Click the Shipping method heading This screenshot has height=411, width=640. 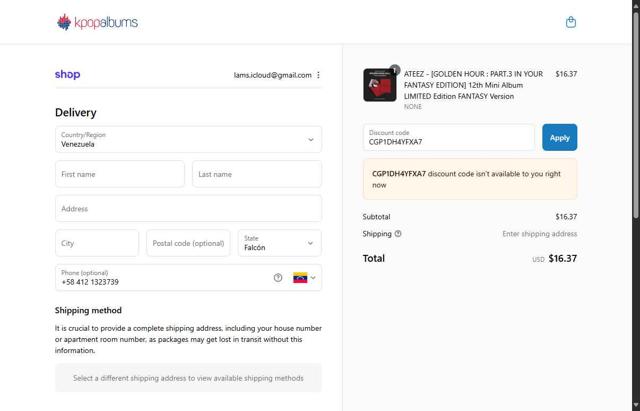click(88, 310)
